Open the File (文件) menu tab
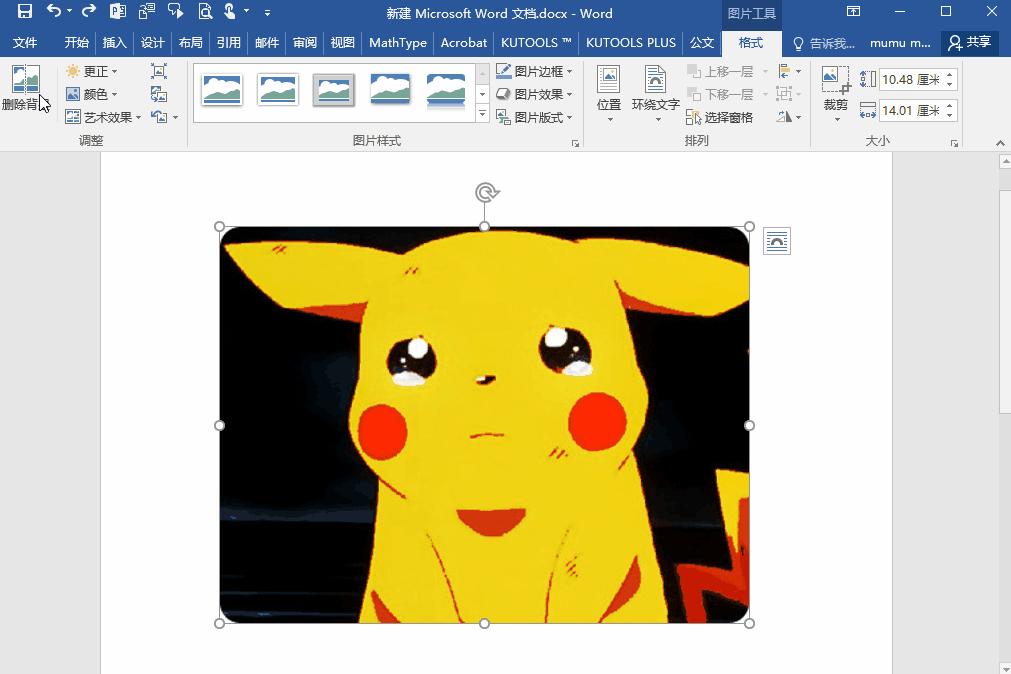The height and width of the screenshot is (674, 1011). [x=25, y=43]
